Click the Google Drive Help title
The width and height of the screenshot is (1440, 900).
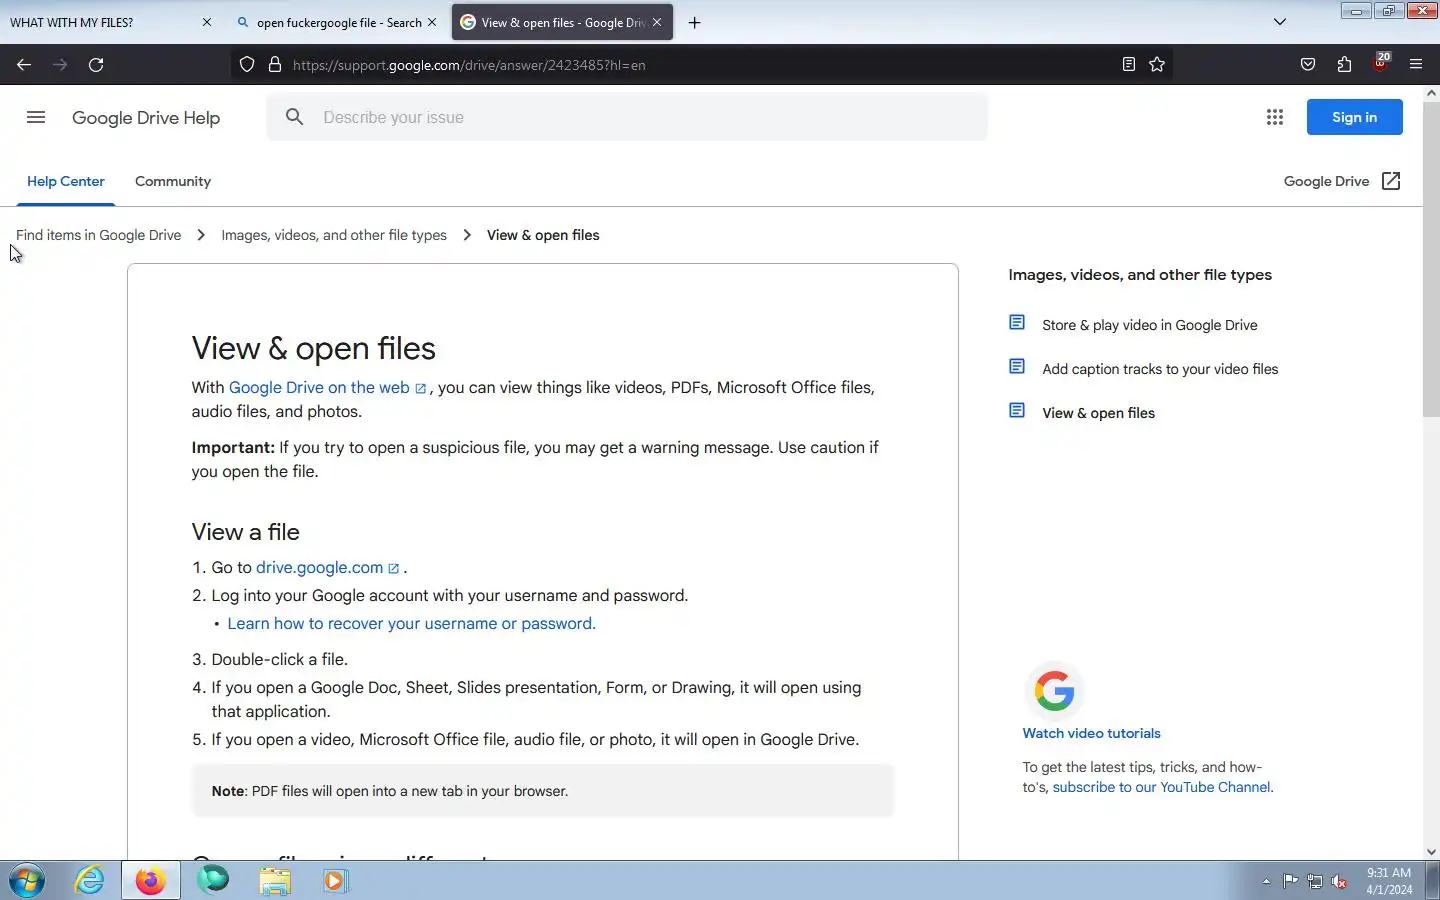click(x=146, y=118)
